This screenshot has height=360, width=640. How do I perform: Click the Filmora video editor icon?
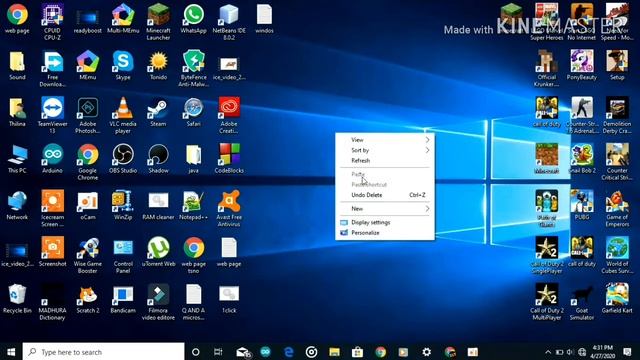click(158, 302)
